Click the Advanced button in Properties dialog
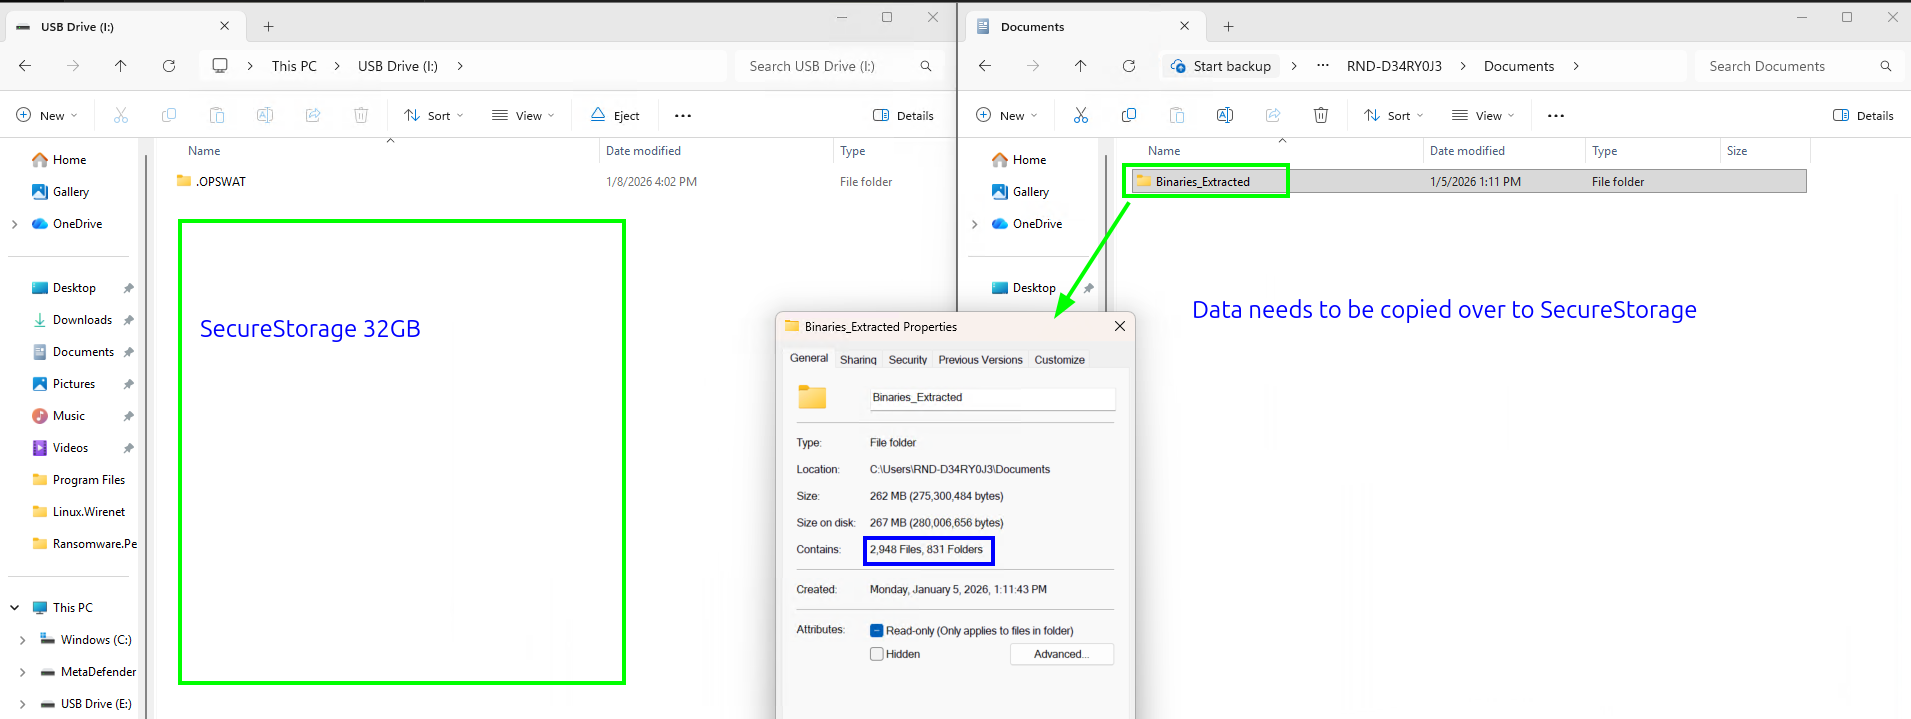Screen dimensions: 1911x719 tap(1061, 654)
